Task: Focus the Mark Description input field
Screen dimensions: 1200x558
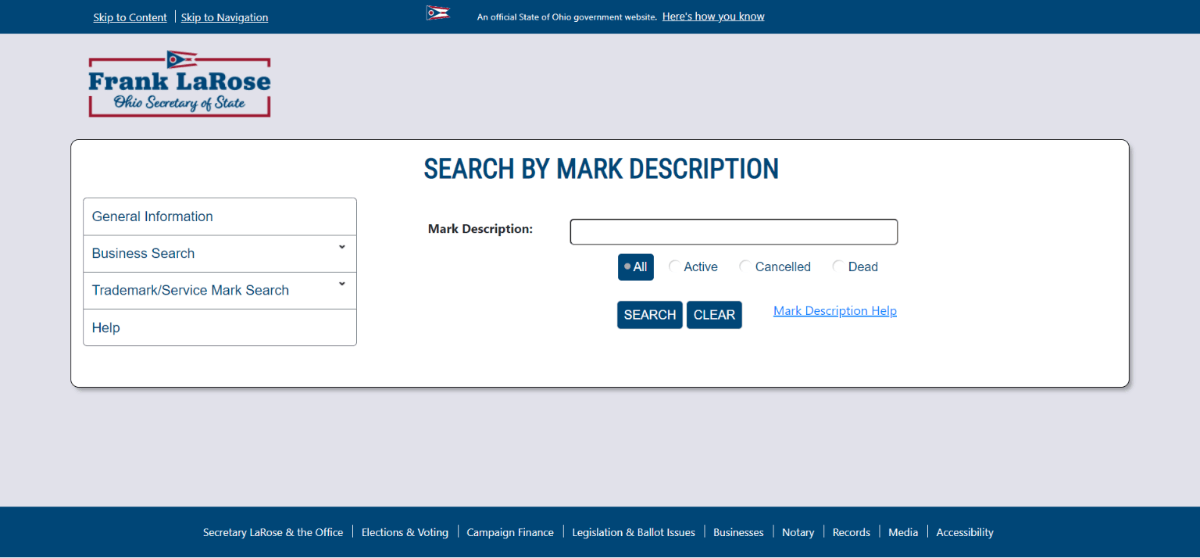Action: 734,232
